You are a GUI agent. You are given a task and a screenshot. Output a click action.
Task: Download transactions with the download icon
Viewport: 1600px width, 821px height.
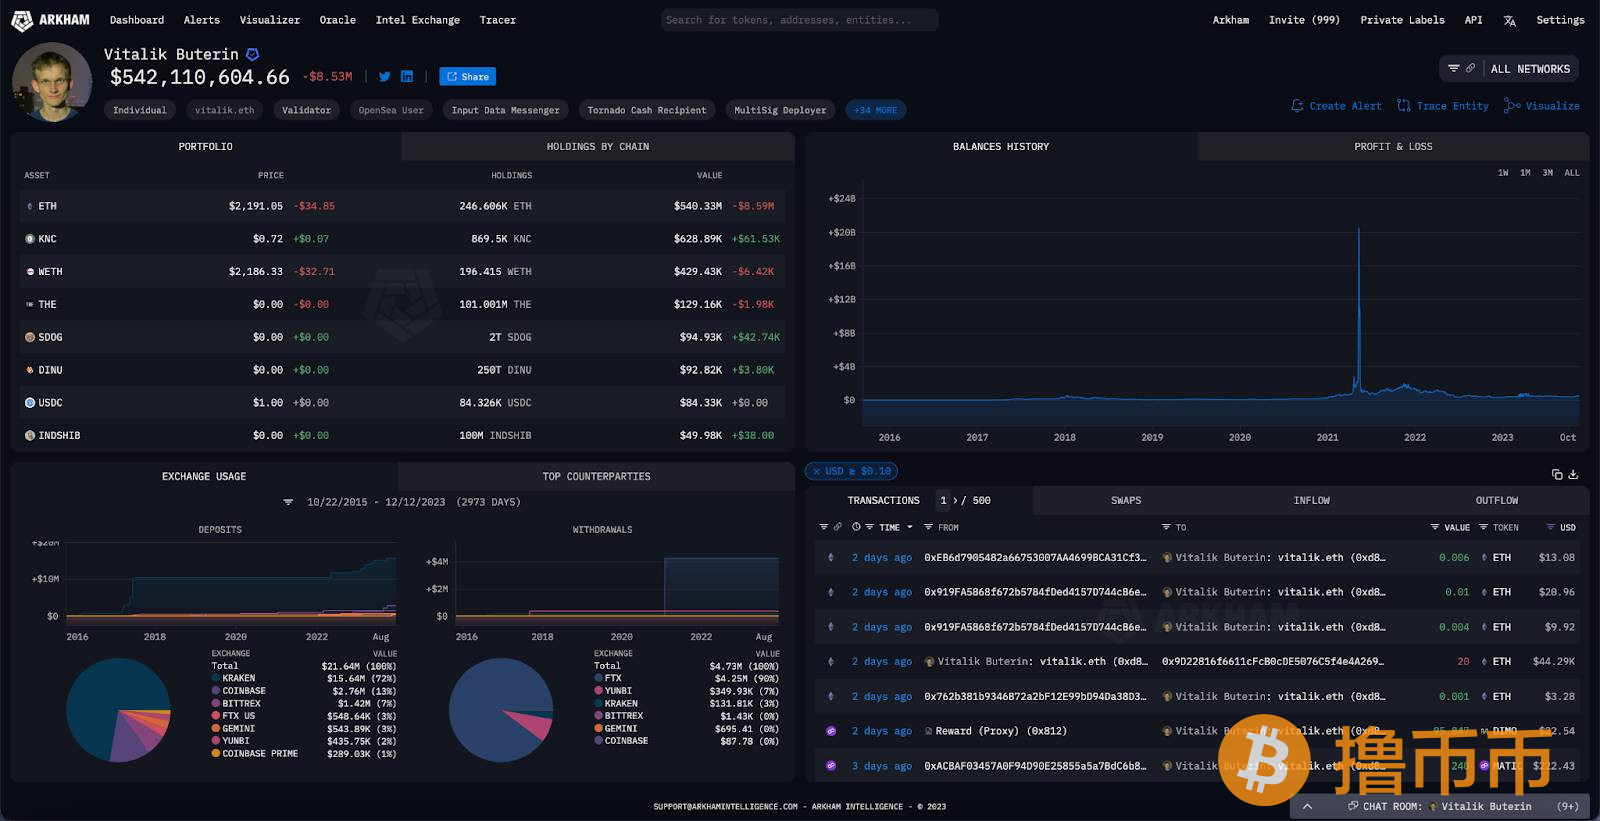[1573, 474]
